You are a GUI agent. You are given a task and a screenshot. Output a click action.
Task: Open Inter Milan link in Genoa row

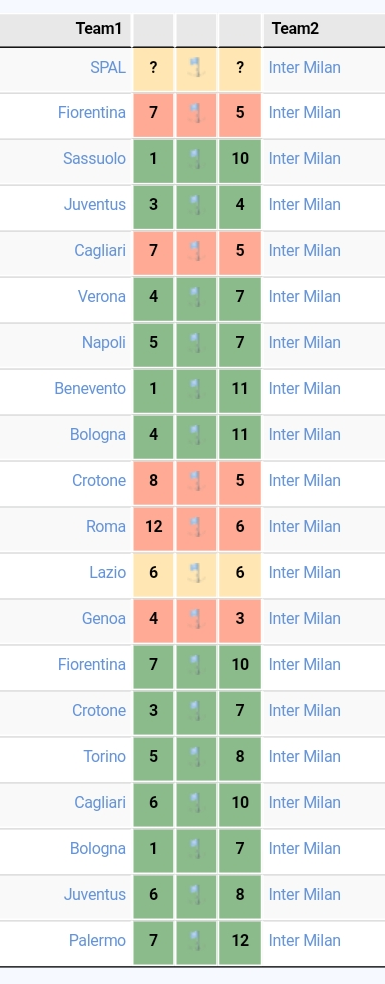click(305, 619)
